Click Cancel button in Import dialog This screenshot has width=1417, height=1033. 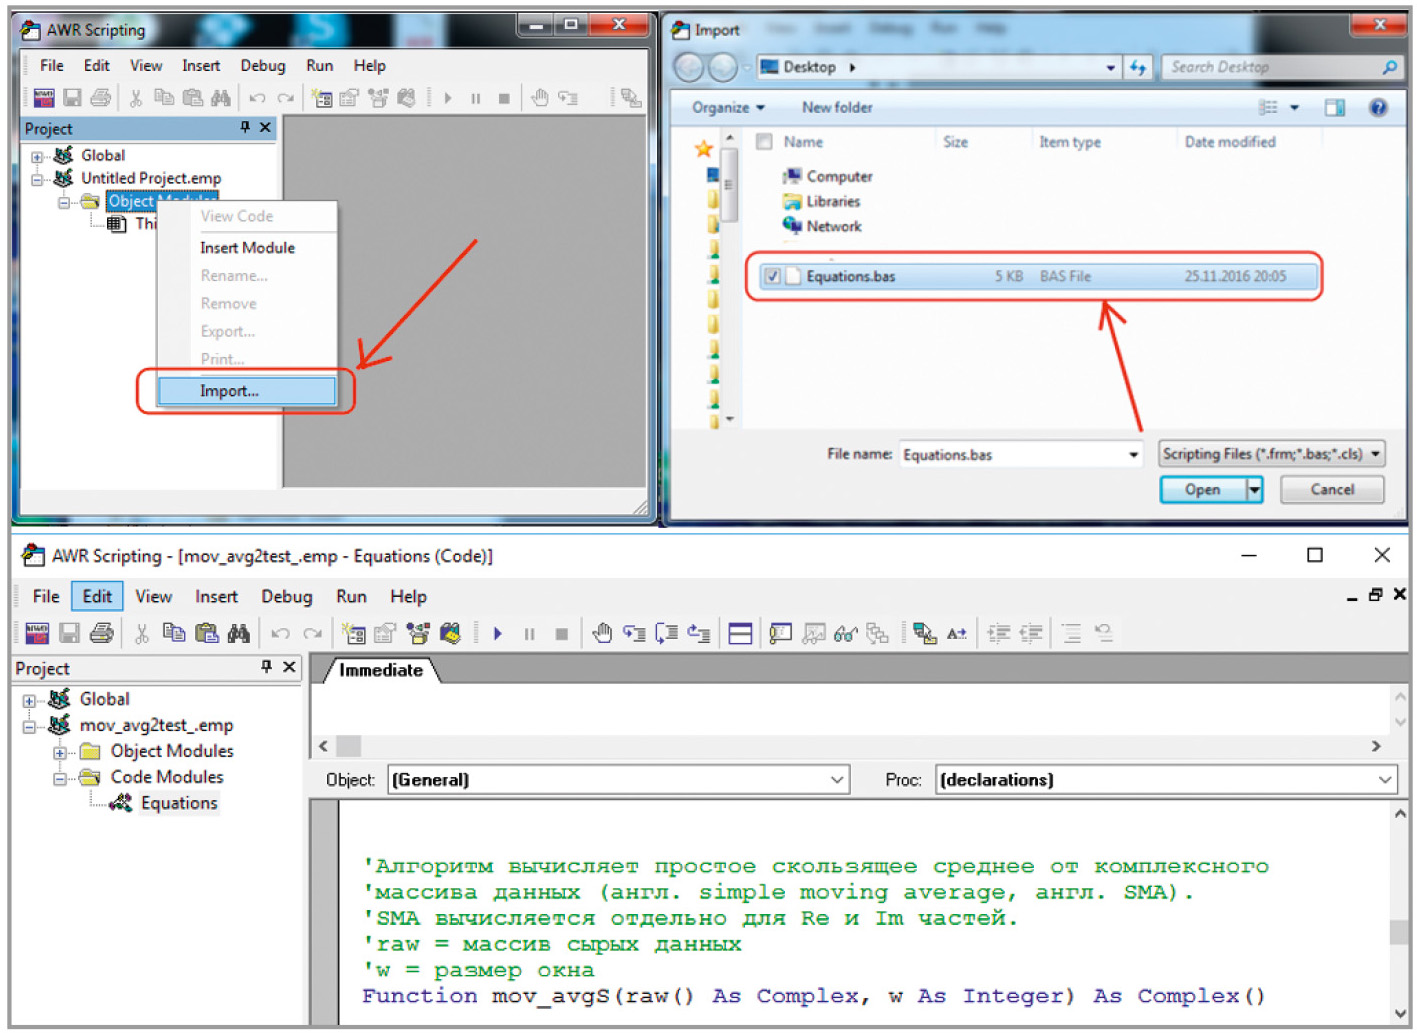(x=1332, y=489)
